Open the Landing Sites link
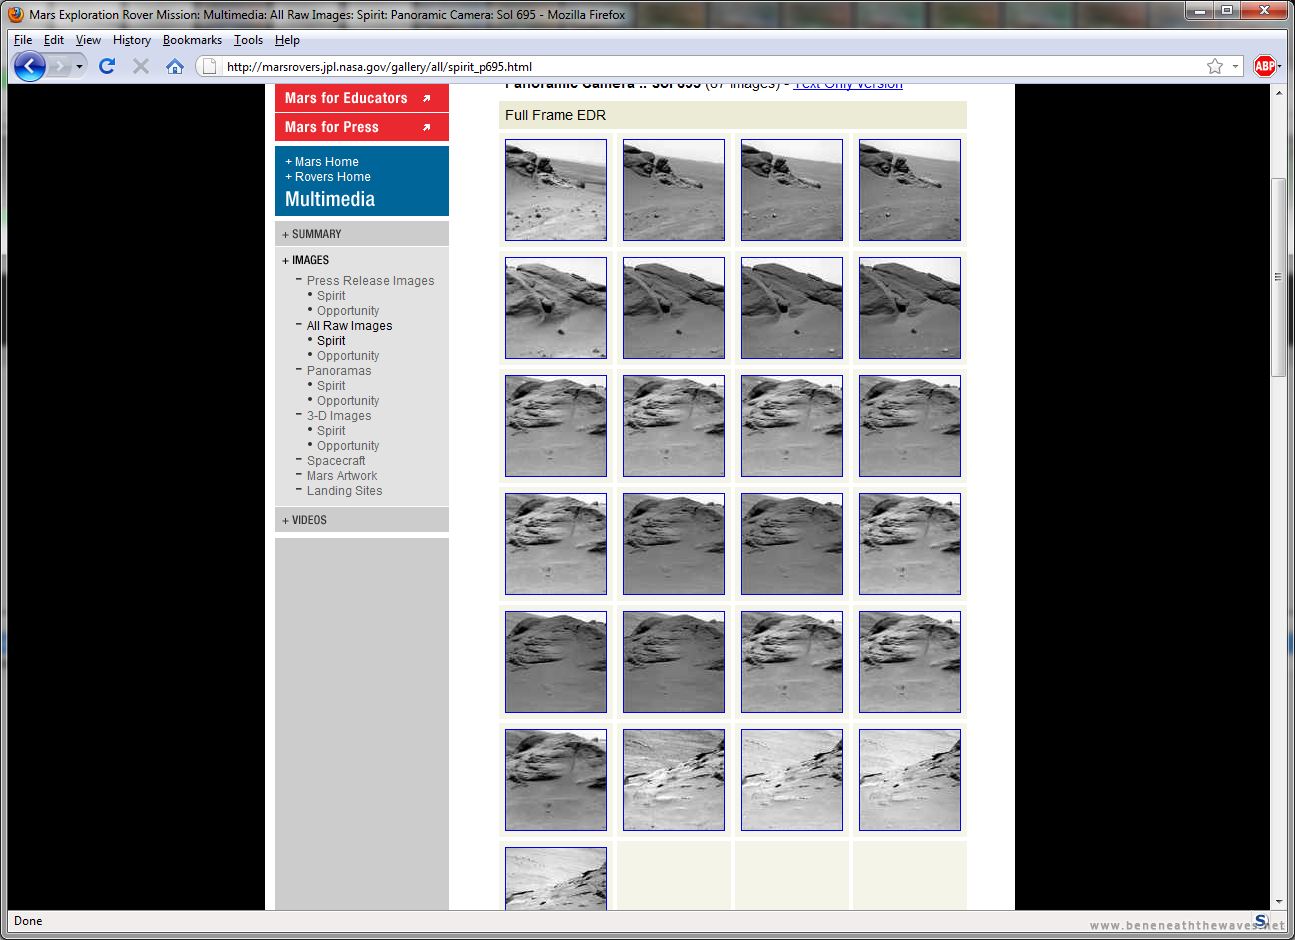 tap(344, 491)
